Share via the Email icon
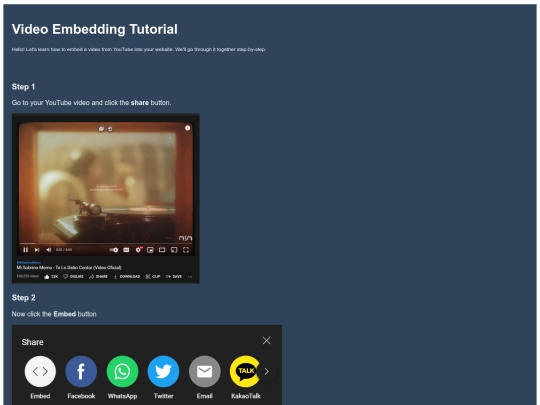 pyautogui.click(x=205, y=371)
